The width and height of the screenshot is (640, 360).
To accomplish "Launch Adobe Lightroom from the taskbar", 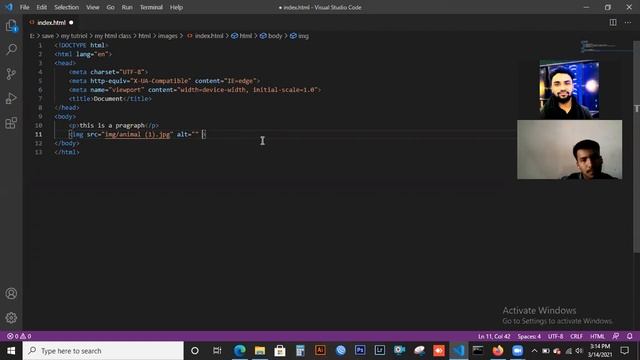I will tap(380, 351).
